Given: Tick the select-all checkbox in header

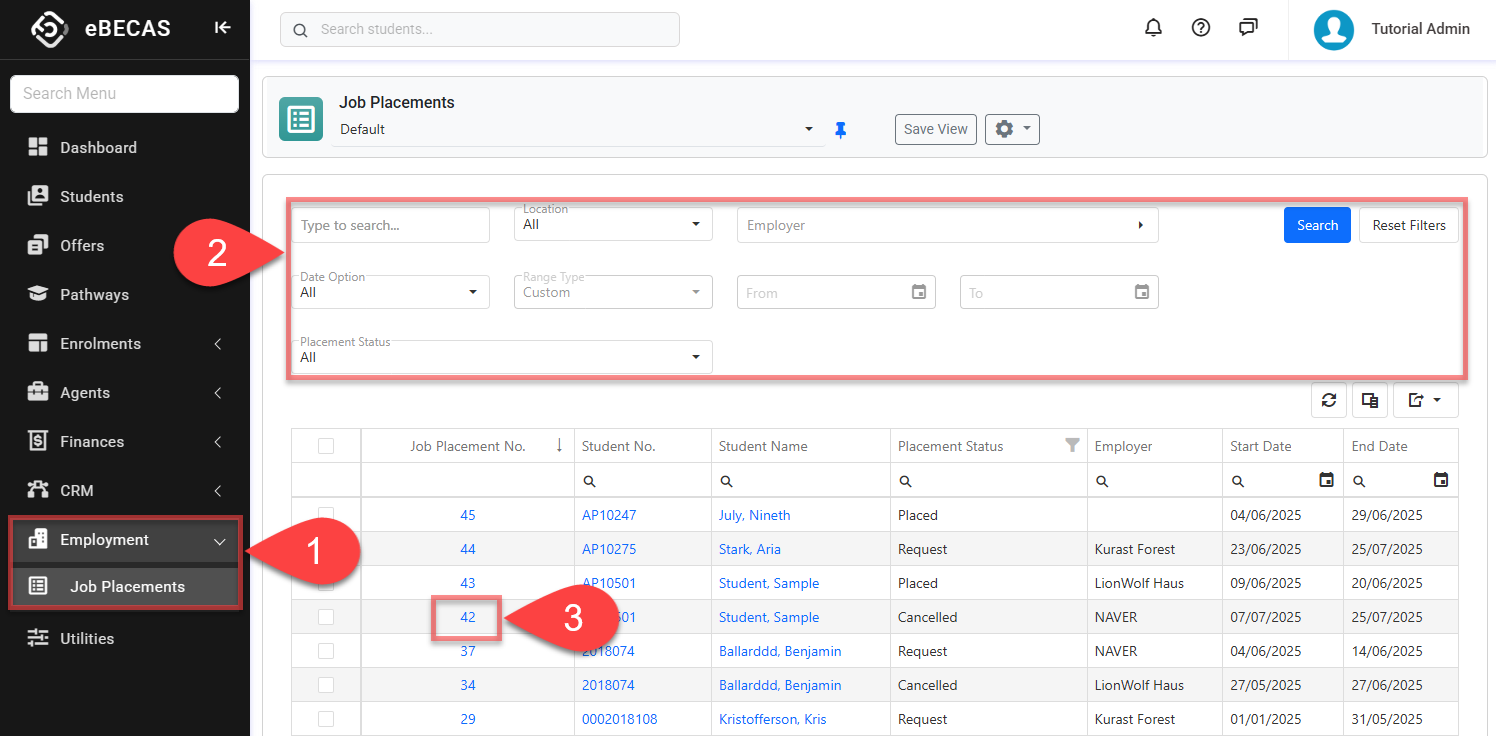Looking at the screenshot, I should pyautogui.click(x=326, y=446).
